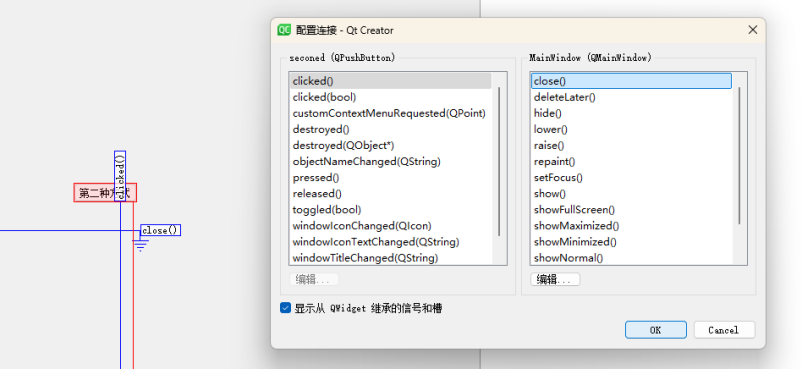Click the red 第二种方式 button on canvas
802x369 pixels.
click(105, 193)
